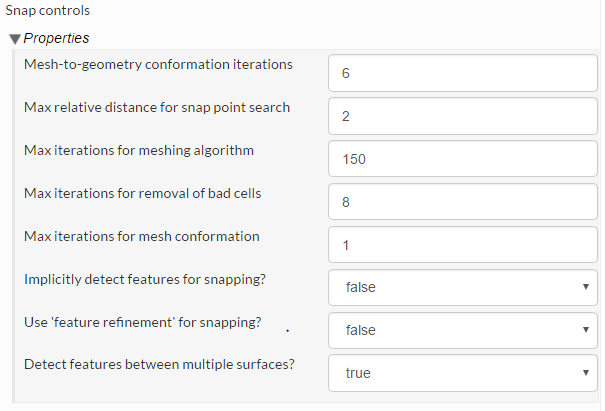Click the 'Mesh-to-geometry conformation iterations' label
The height and width of the screenshot is (411, 605).
tap(158, 65)
